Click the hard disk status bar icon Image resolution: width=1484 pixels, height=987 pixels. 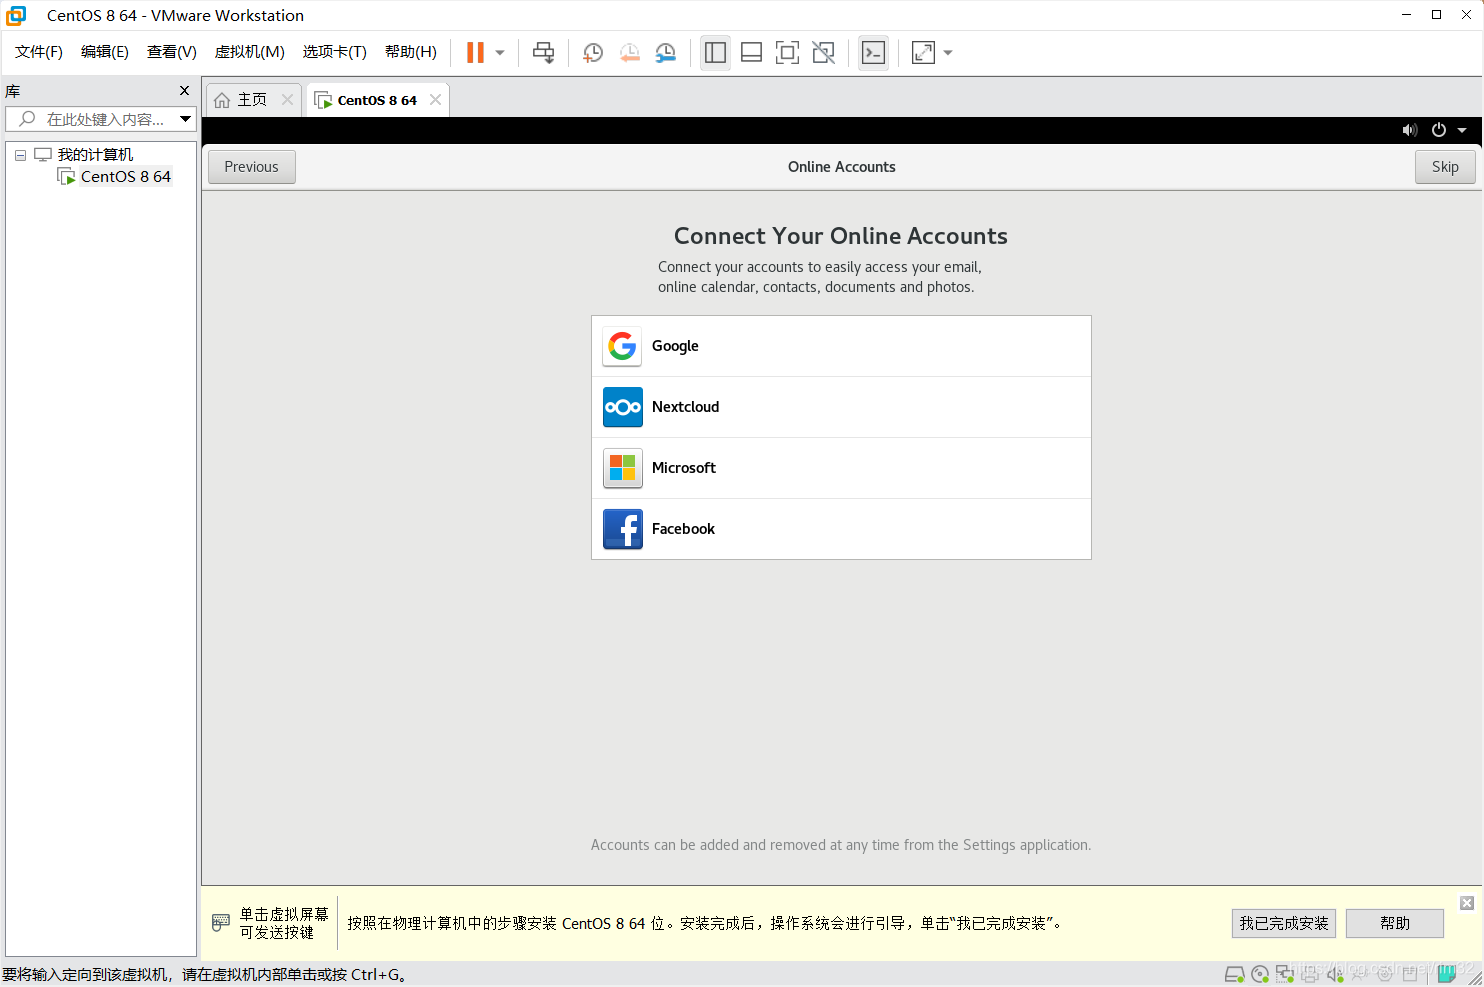click(x=1235, y=974)
